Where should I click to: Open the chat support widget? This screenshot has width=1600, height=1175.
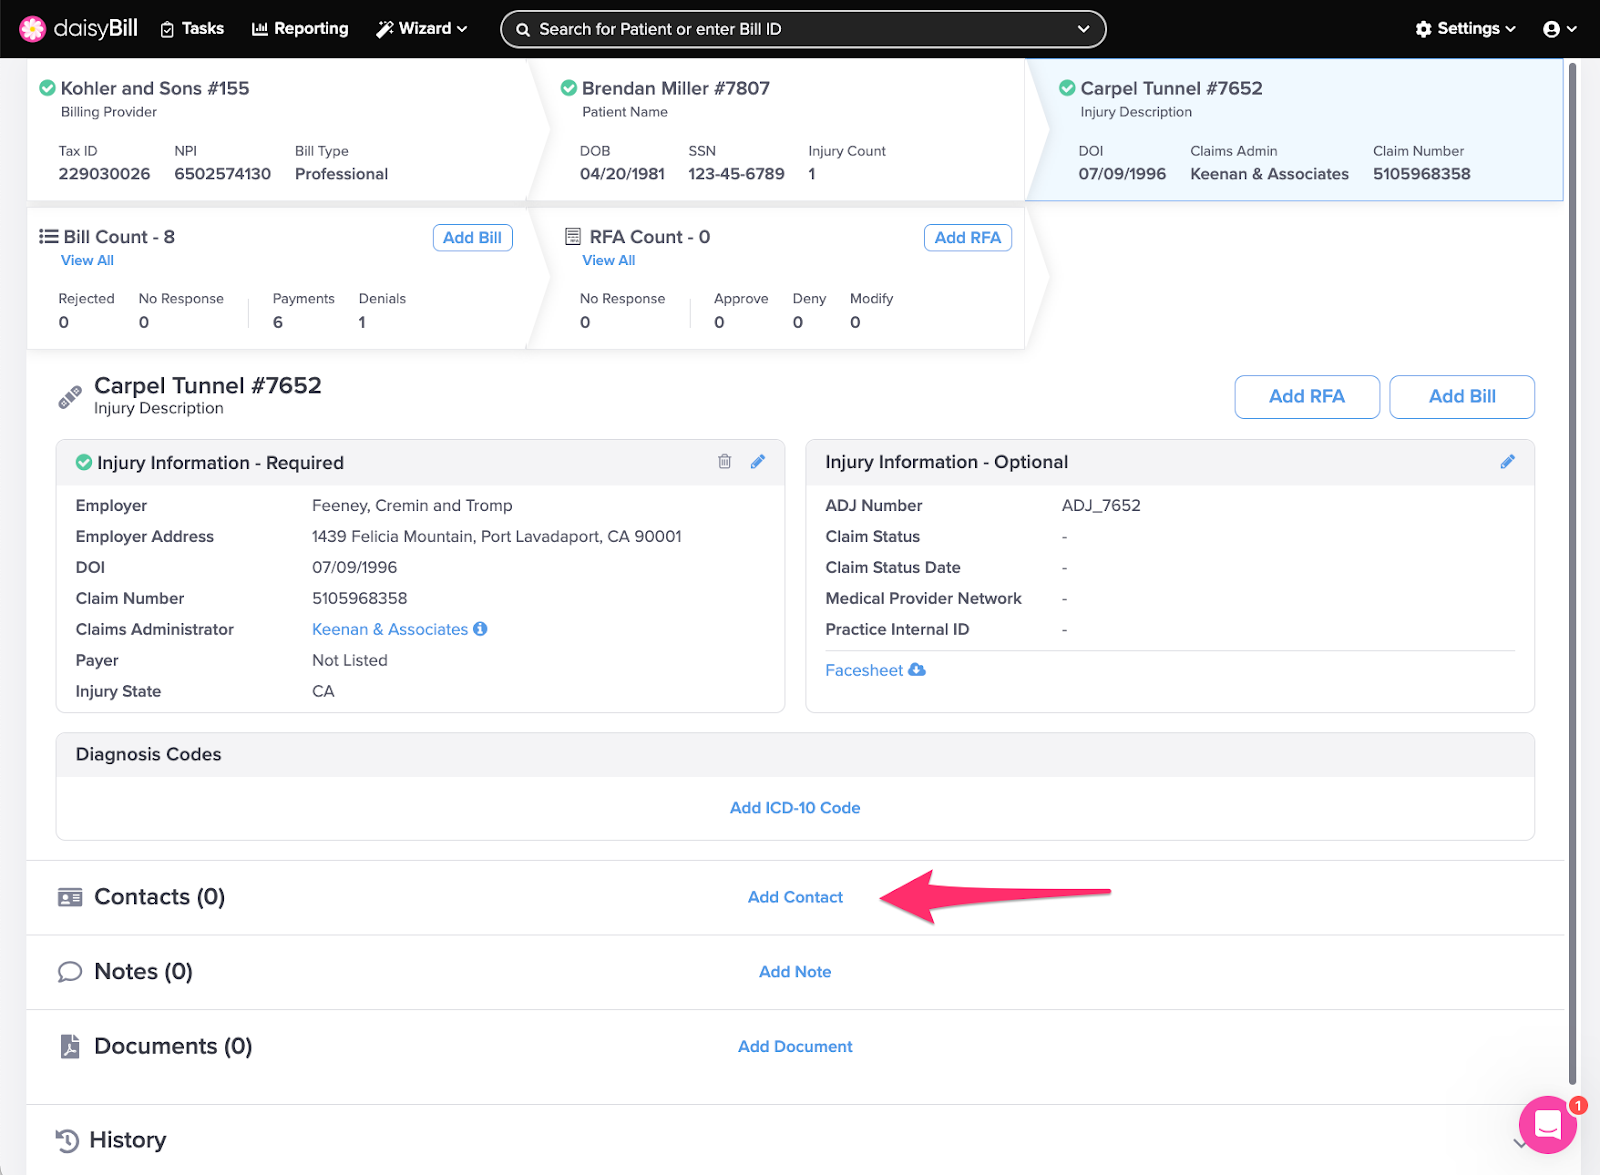[1547, 1125]
